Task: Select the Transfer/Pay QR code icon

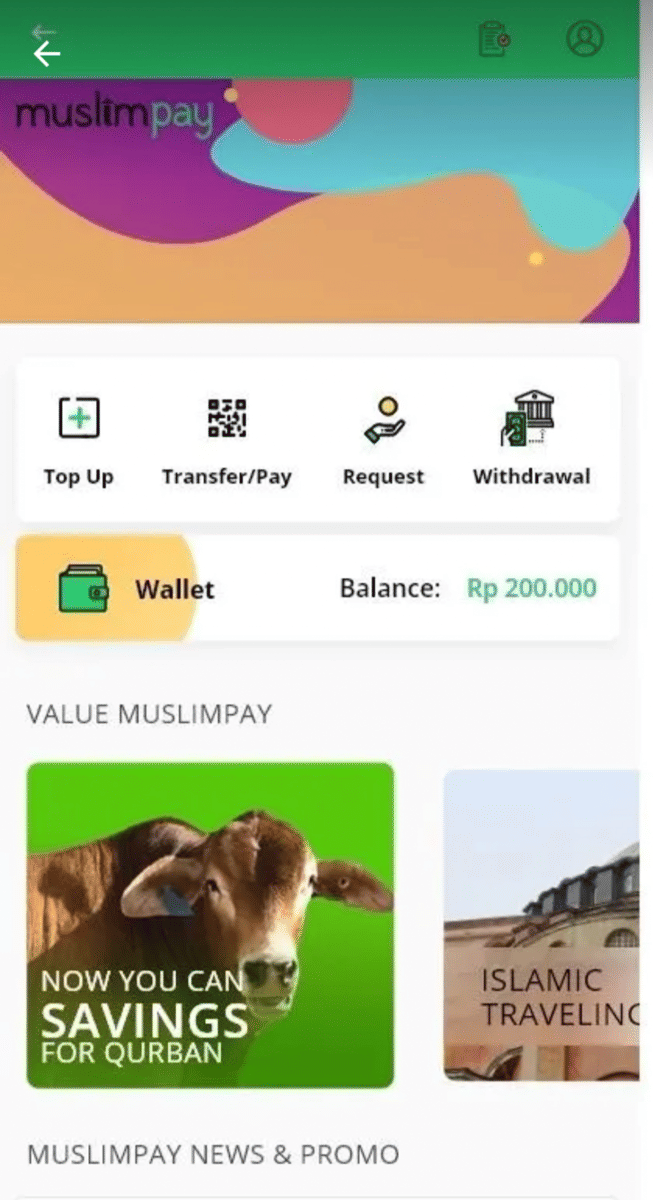Action: pos(227,418)
